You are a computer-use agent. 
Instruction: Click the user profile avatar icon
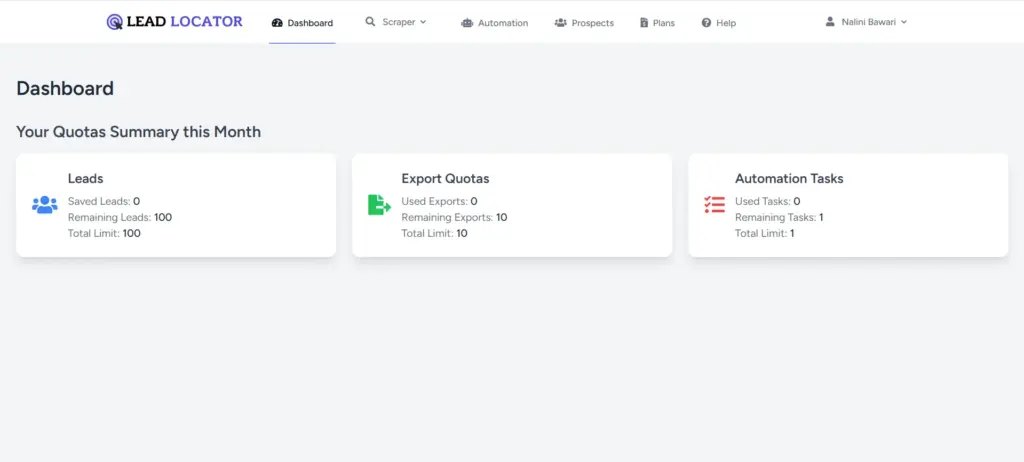830,22
